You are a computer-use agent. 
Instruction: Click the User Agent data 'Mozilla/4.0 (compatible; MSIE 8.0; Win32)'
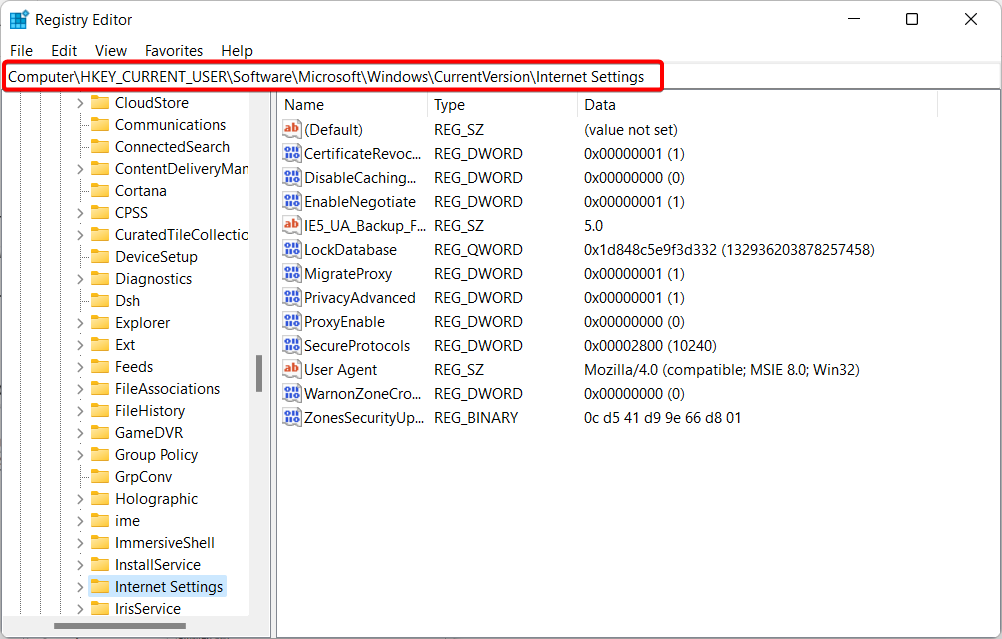click(x=721, y=370)
